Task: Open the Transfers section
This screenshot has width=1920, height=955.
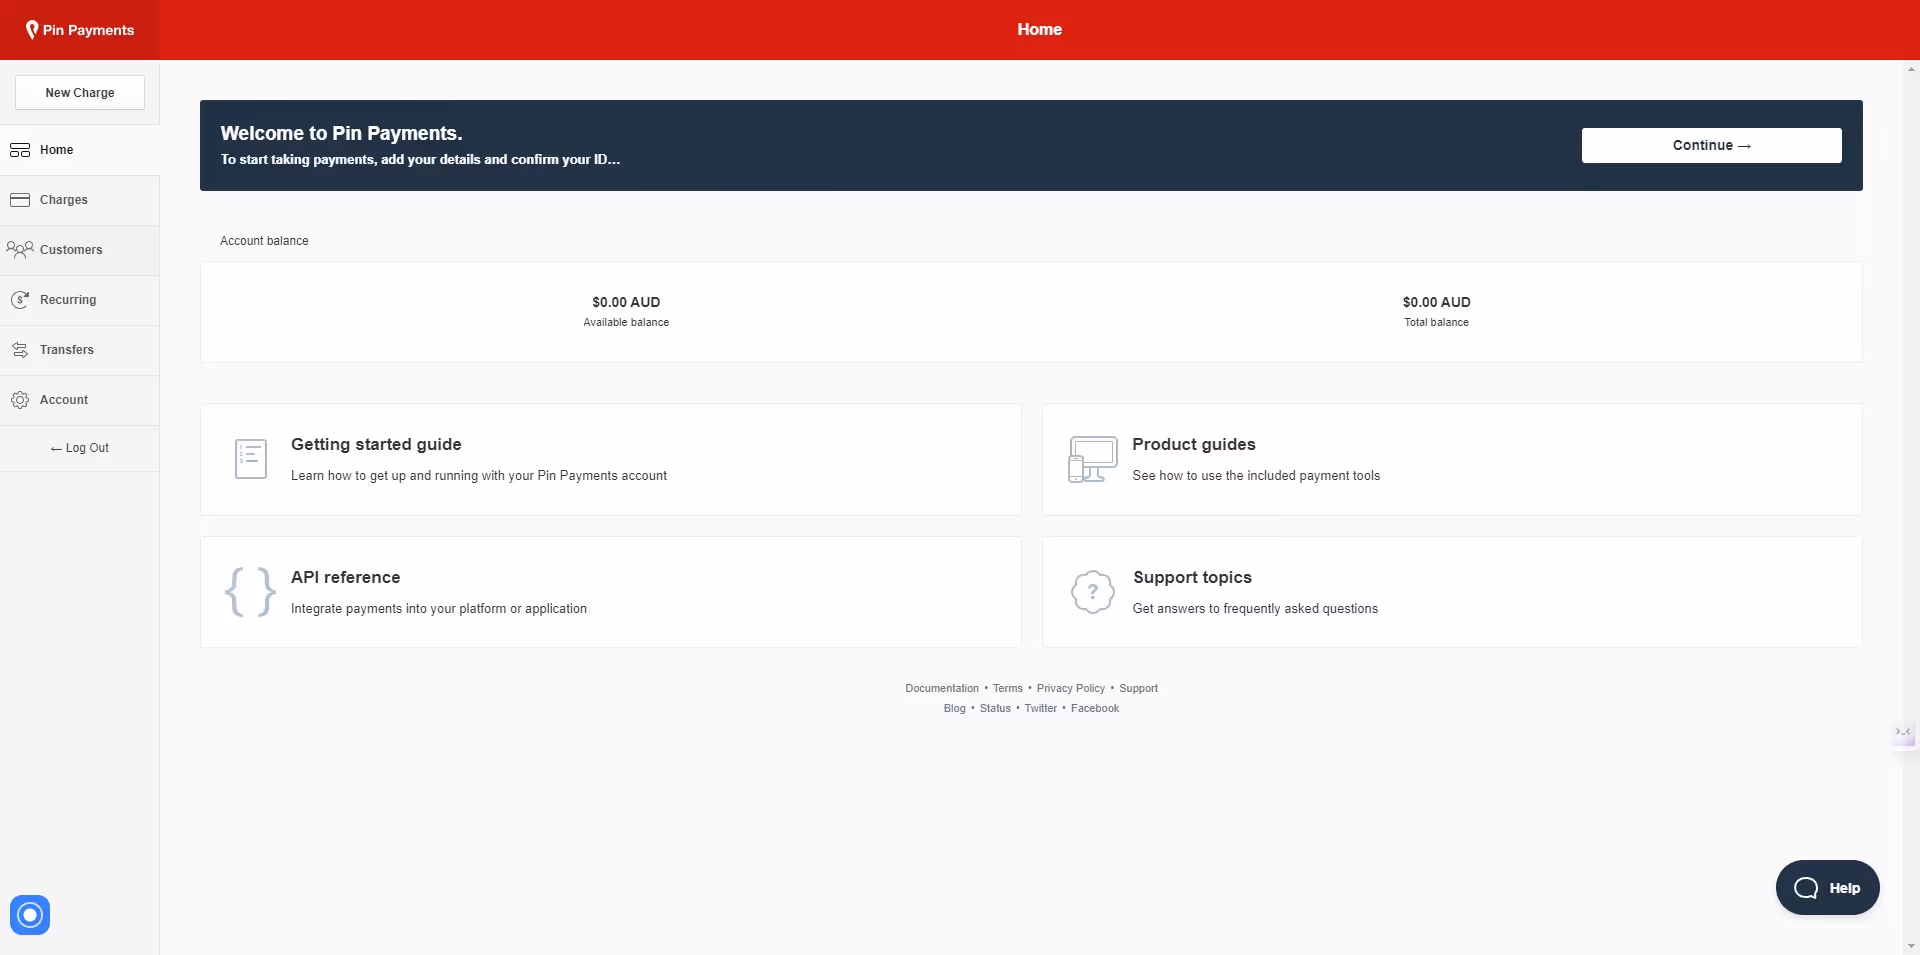Action: [80, 350]
